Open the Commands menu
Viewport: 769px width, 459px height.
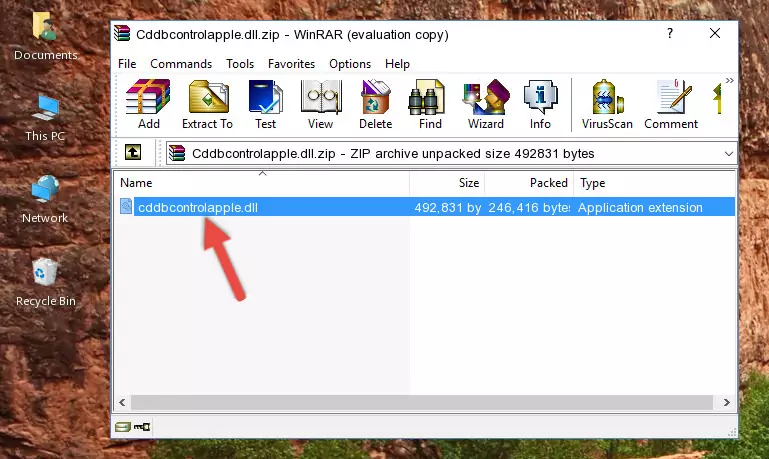[181, 64]
